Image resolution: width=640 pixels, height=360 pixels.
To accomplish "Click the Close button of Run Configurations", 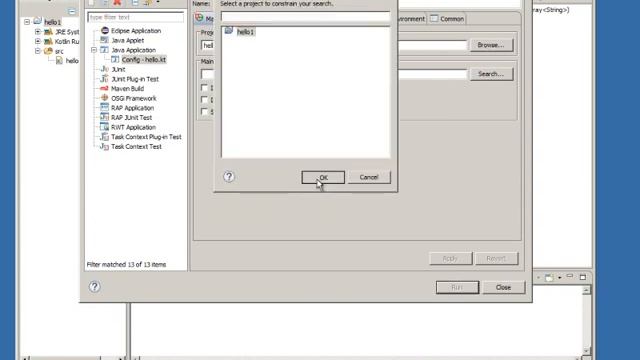I will (503, 287).
